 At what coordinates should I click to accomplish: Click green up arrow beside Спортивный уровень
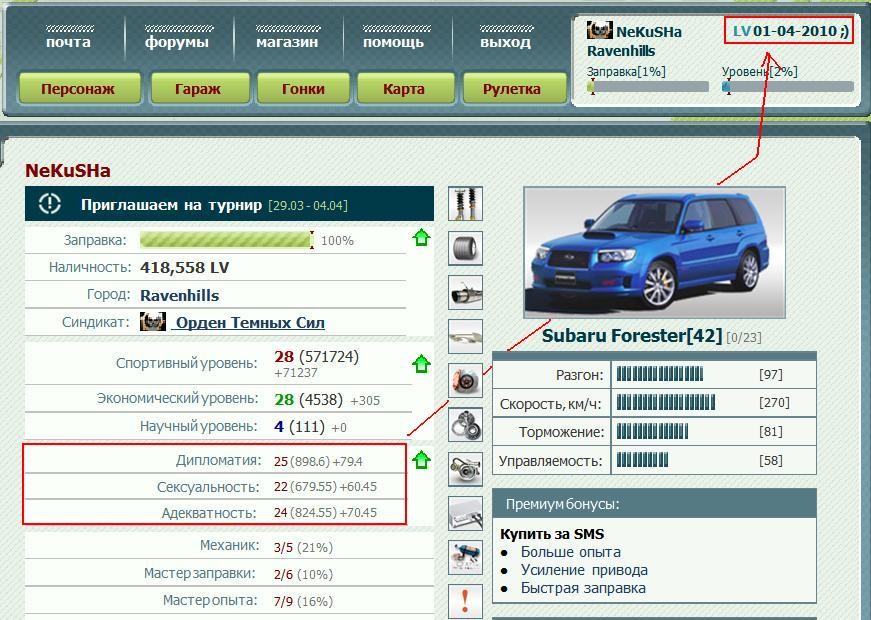pos(422,364)
